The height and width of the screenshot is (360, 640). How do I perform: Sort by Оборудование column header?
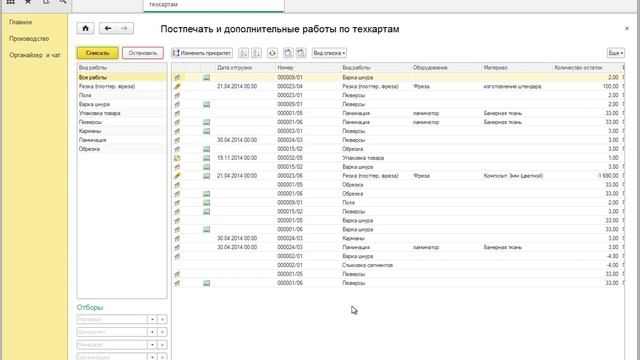(x=445, y=67)
